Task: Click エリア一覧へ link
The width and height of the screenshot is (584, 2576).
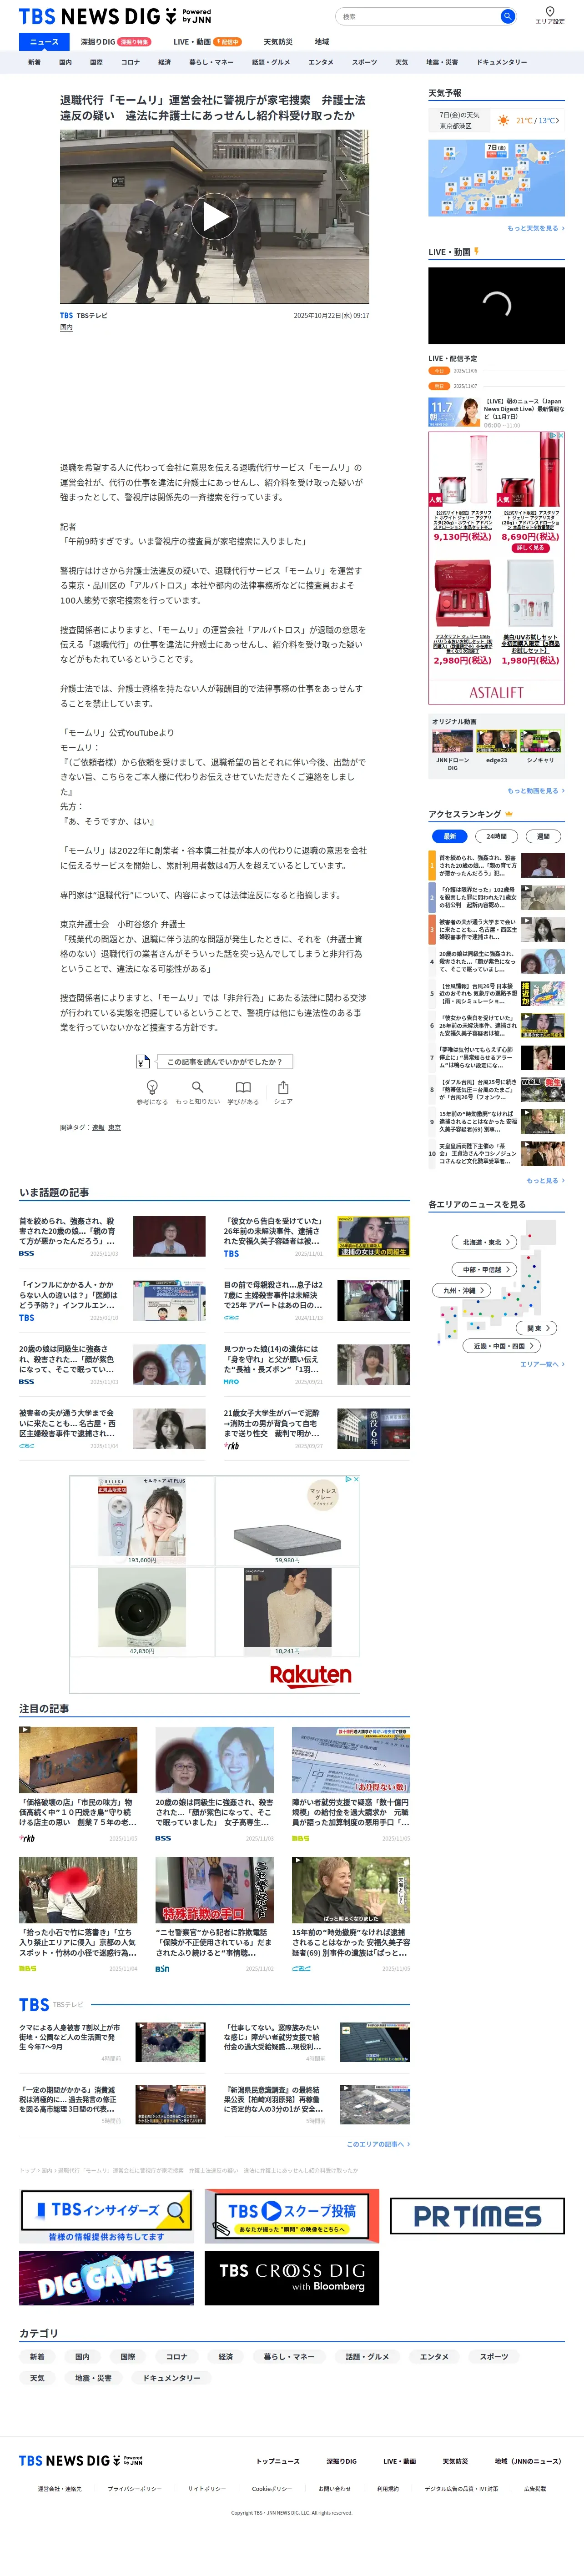Action: (x=542, y=1364)
